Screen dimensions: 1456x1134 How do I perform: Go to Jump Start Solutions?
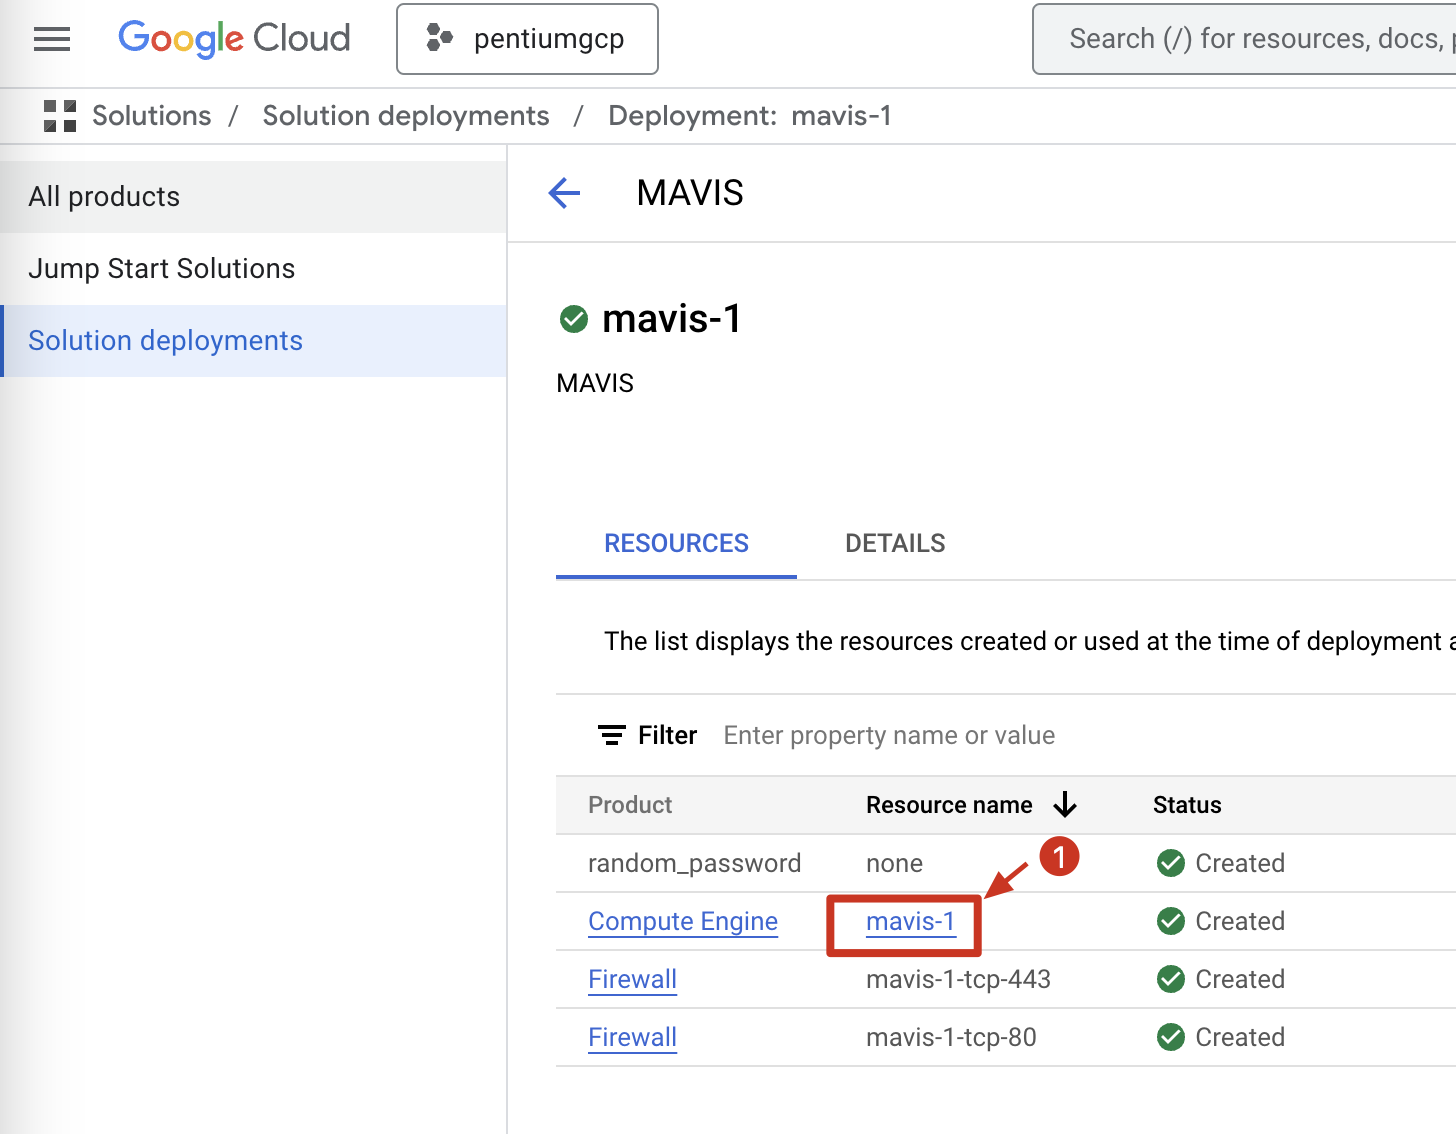click(162, 269)
